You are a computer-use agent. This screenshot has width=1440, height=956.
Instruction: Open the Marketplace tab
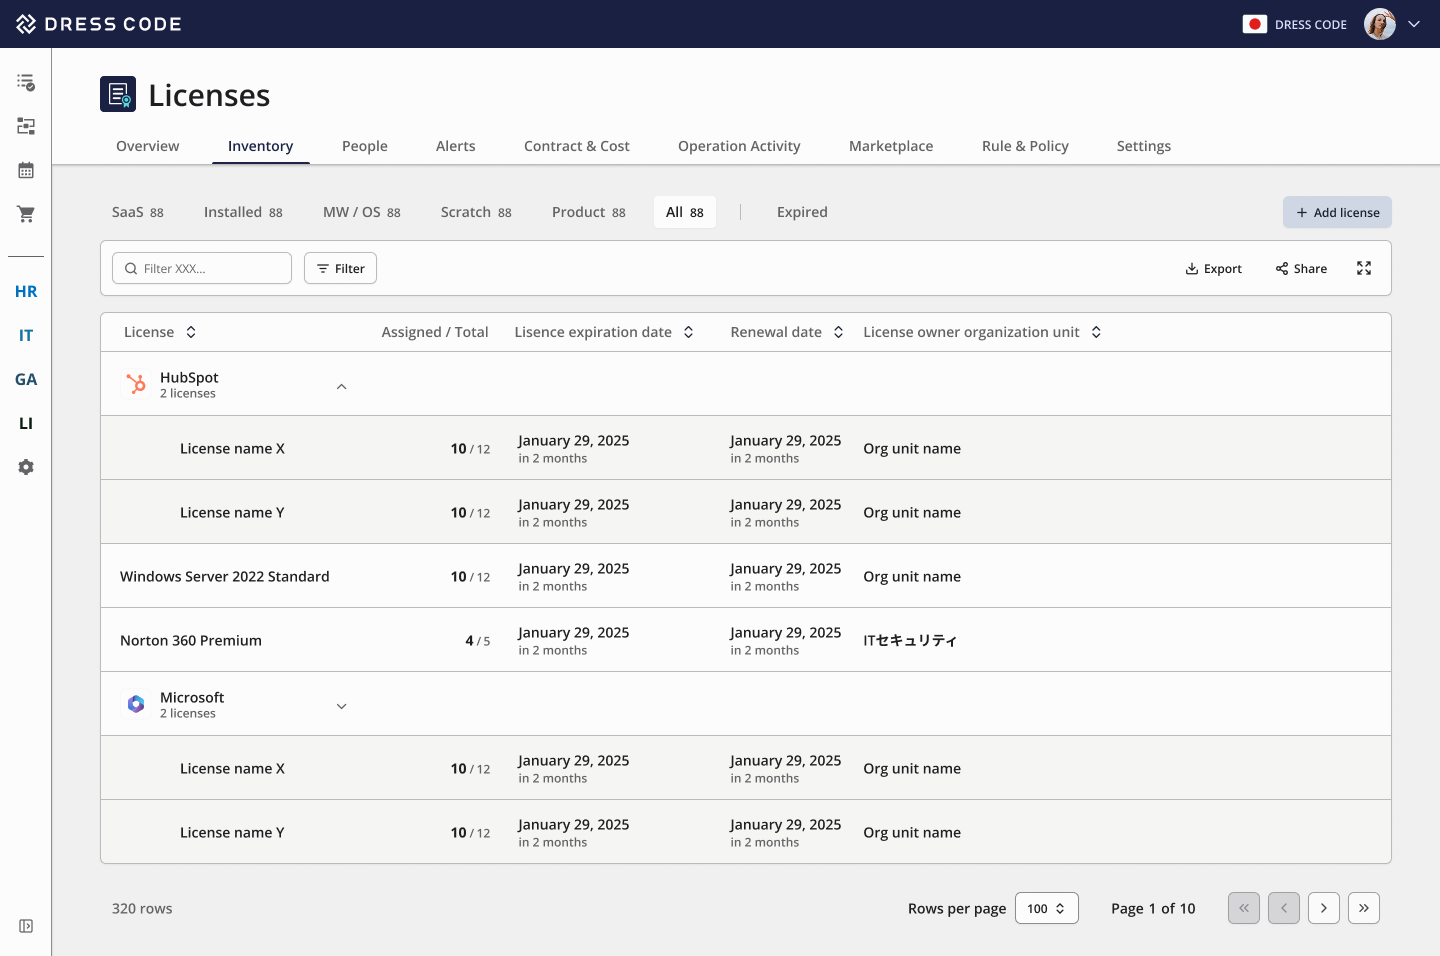(x=890, y=146)
